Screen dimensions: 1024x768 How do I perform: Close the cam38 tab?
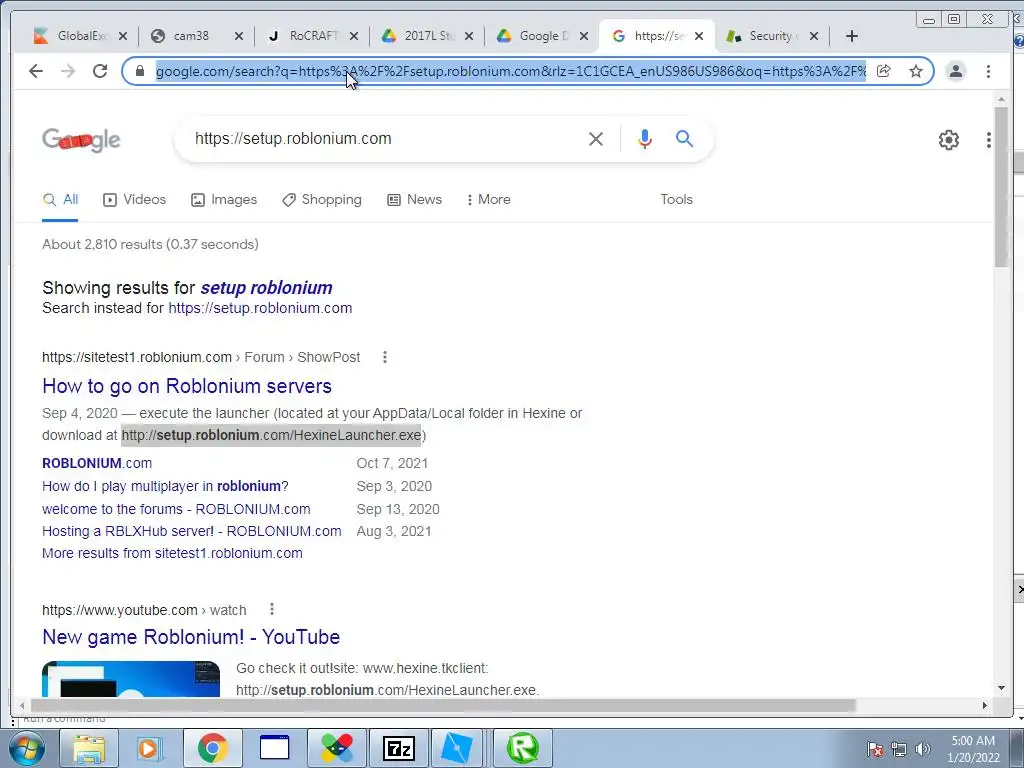(x=238, y=36)
